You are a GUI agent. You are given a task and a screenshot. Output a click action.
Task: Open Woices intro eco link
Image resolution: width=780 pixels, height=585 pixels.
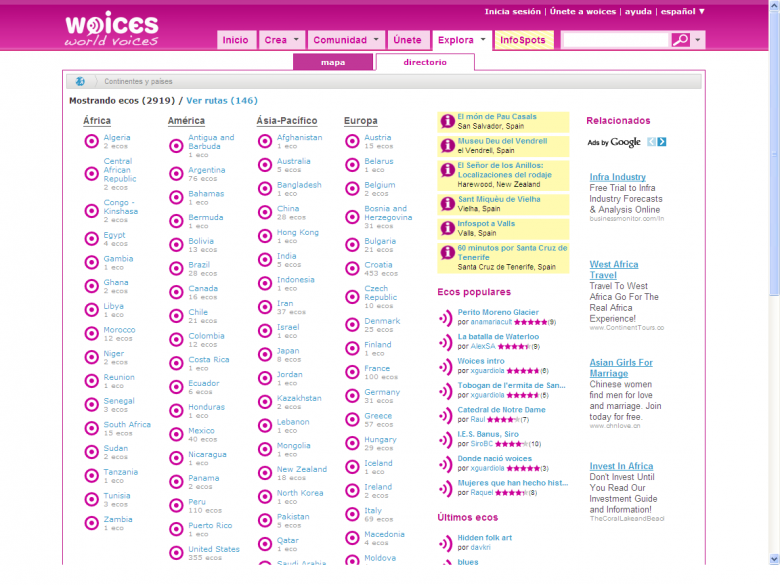[x=481, y=361]
